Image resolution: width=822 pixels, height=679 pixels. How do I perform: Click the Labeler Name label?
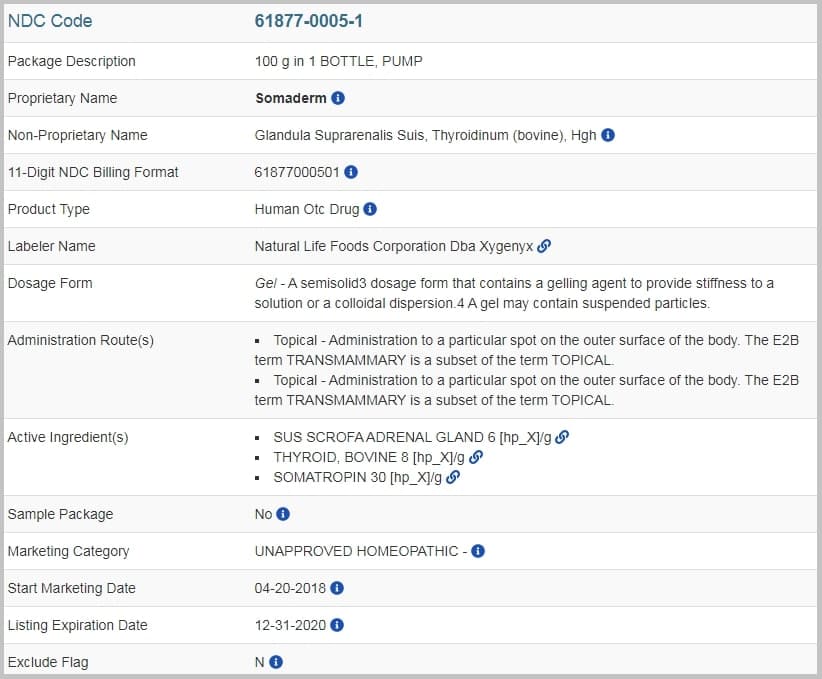(x=51, y=246)
